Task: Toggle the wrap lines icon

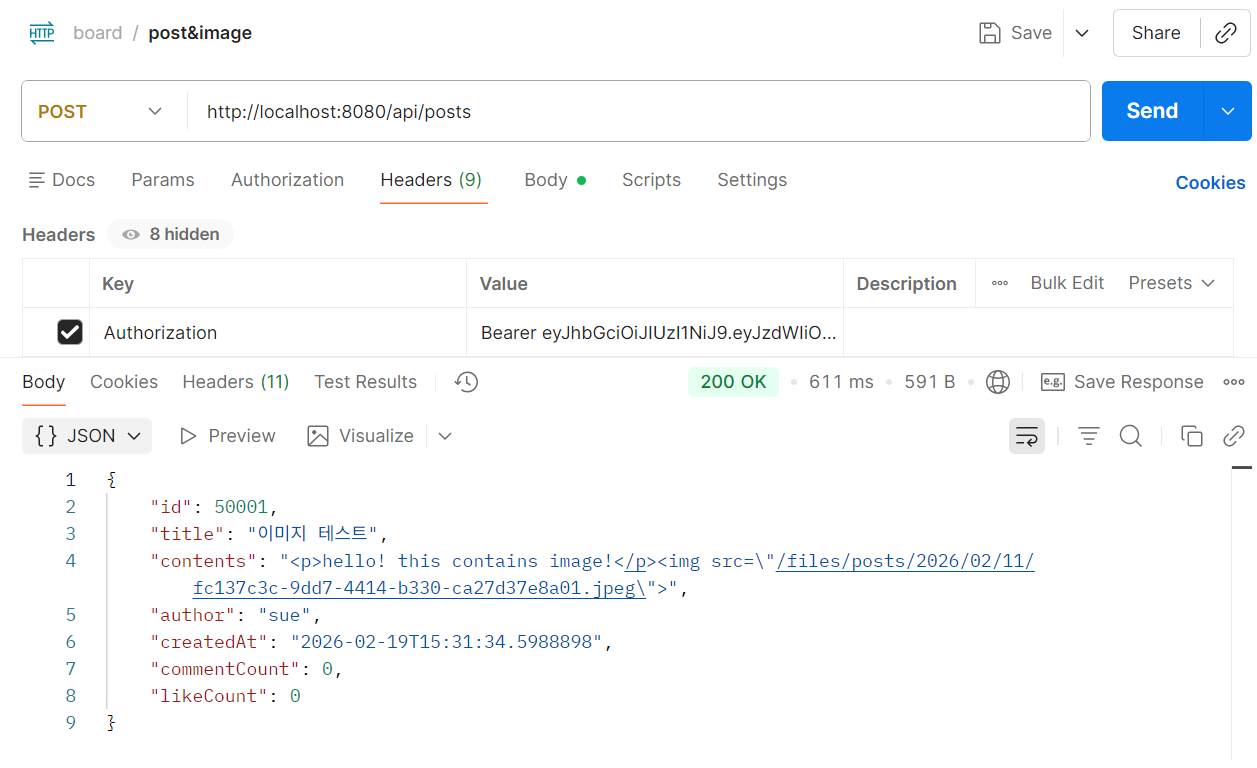Action: [x=1026, y=436]
